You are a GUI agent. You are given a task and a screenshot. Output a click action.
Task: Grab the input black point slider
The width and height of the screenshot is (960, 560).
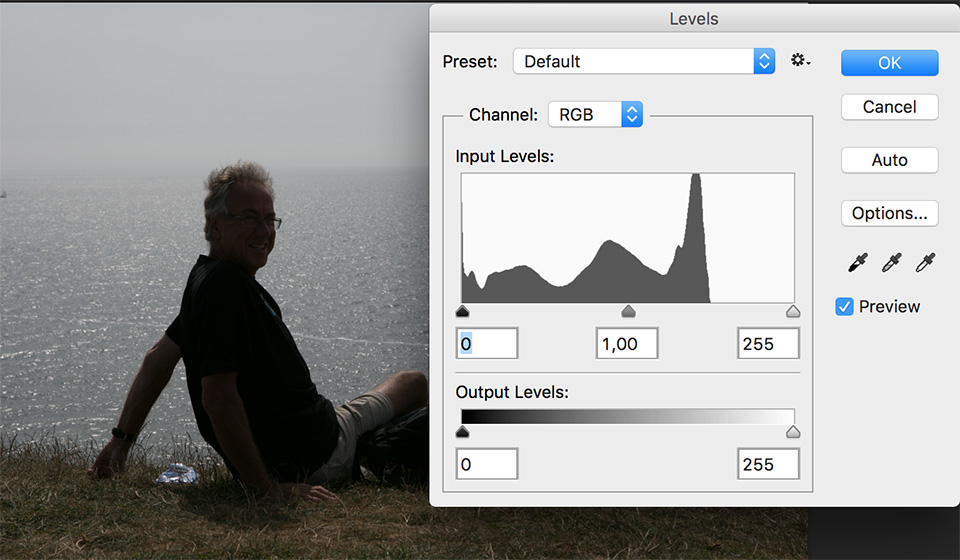click(x=463, y=312)
